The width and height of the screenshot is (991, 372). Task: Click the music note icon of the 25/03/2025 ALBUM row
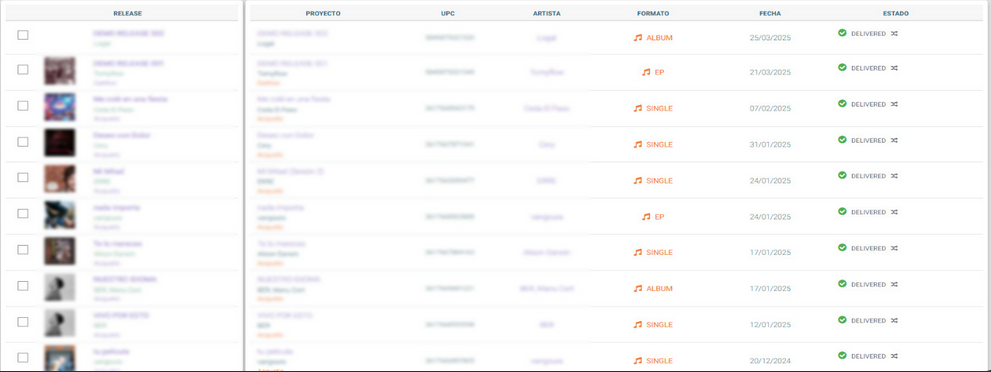click(638, 38)
